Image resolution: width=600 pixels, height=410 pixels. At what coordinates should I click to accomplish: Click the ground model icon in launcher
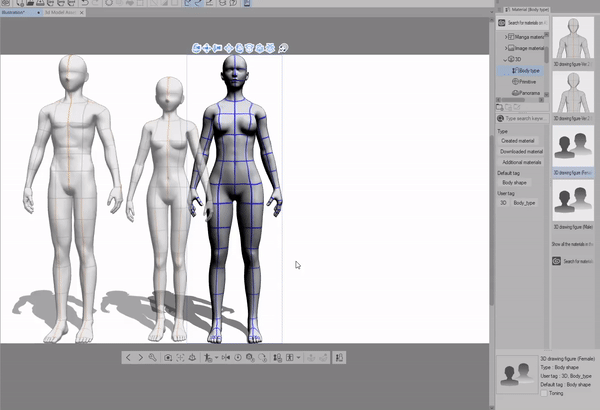192,358
